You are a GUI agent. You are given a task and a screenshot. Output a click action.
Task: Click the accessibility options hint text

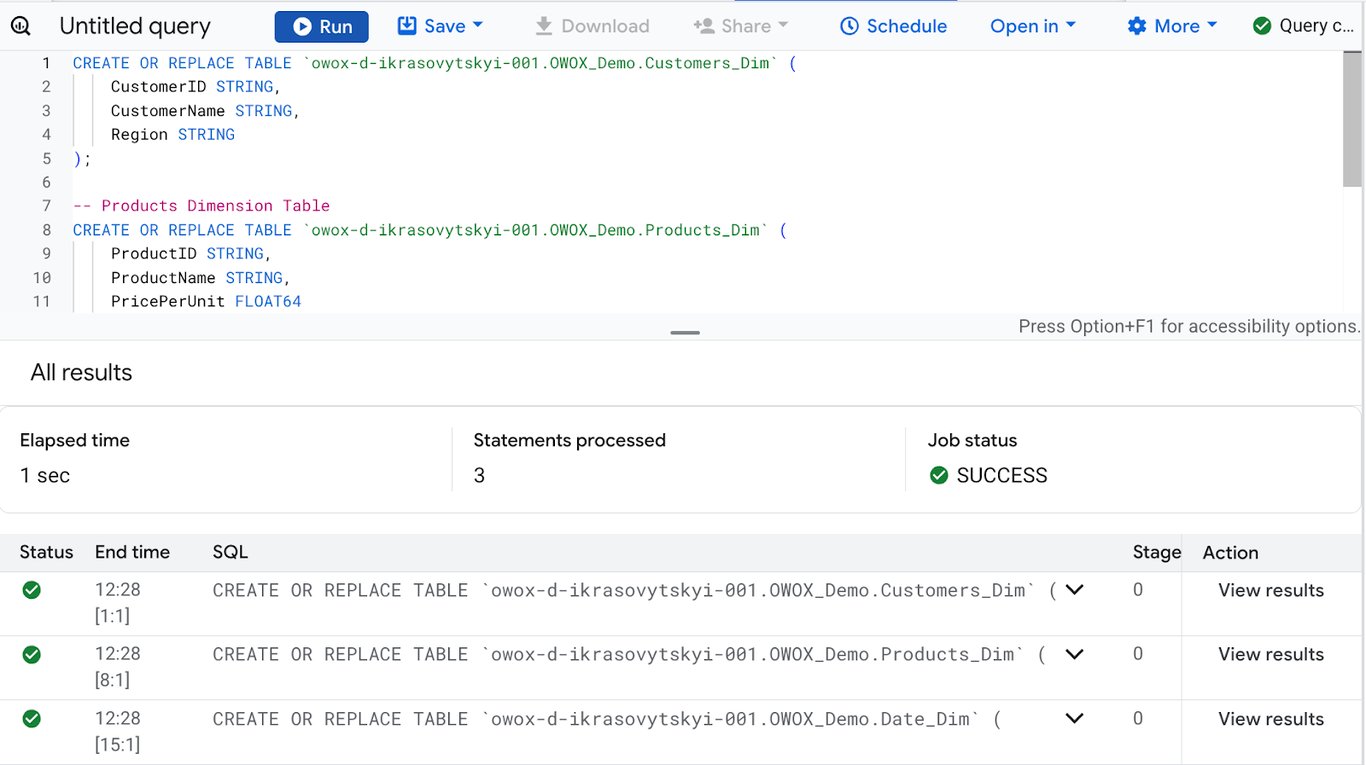1189,326
